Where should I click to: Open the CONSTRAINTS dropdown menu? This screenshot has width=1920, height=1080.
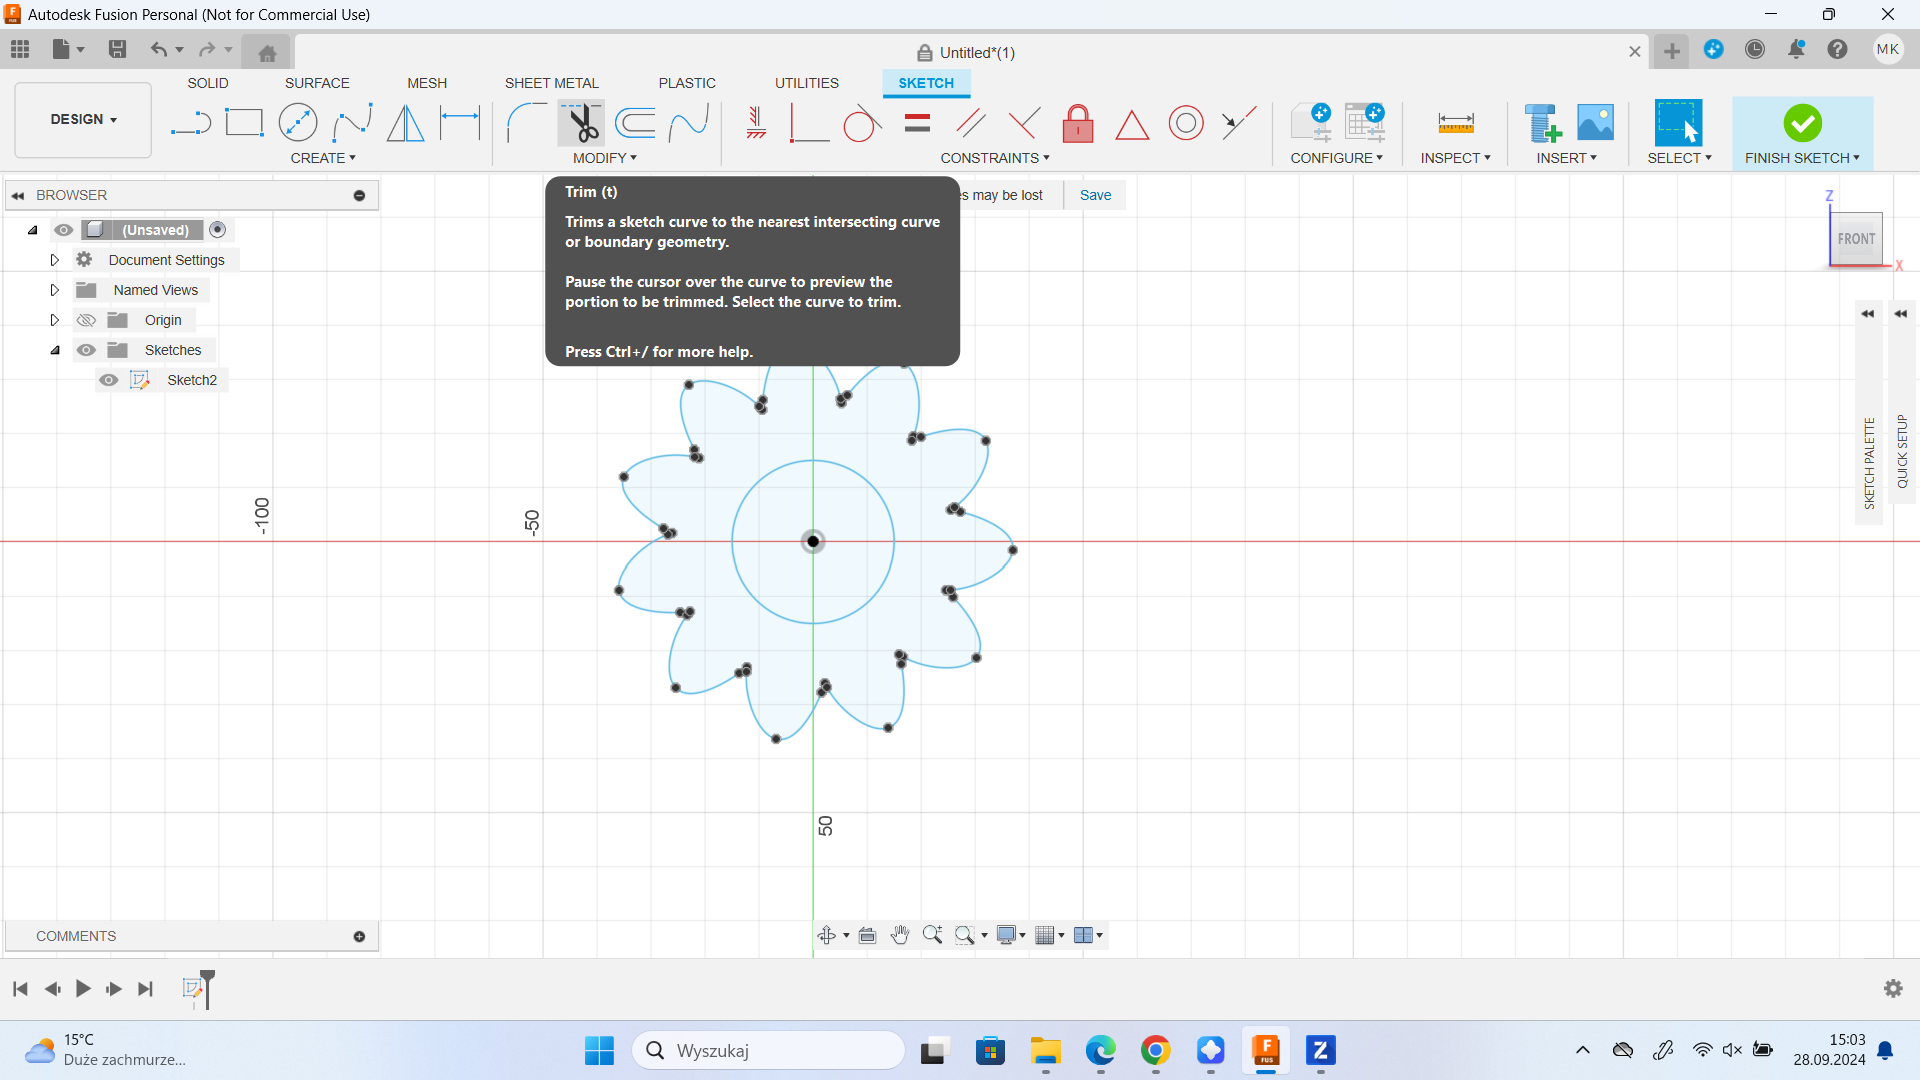pos(995,158)
